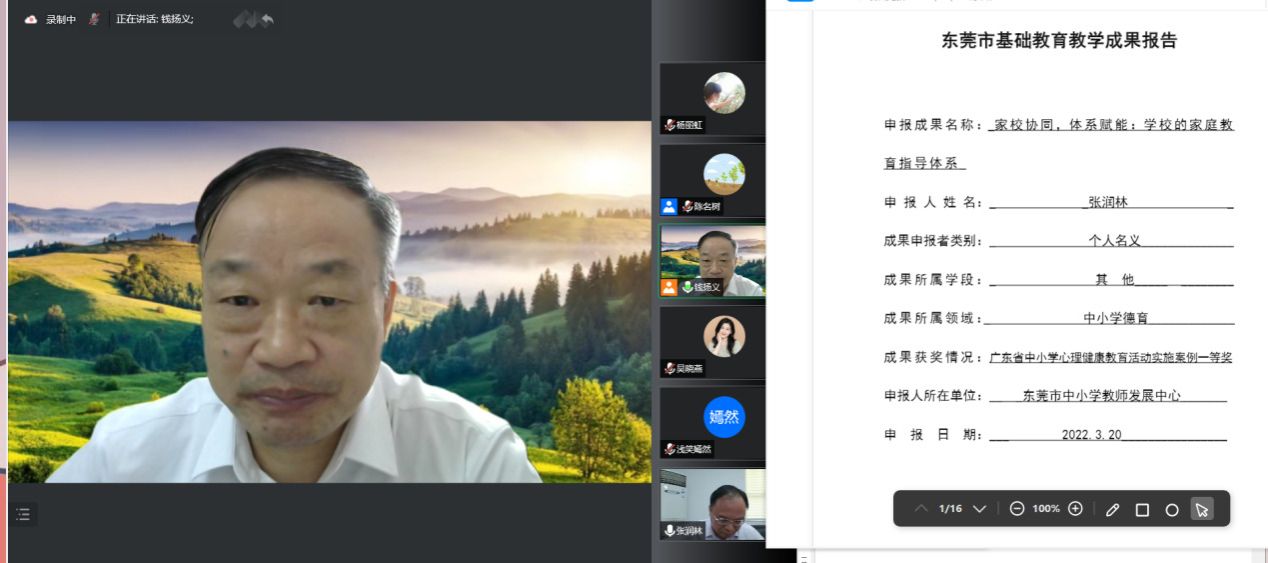The width and height of the screenshot is (1268, 563).
Task: Select 浅笑嫣然's avatar tile
Action: 712,423
